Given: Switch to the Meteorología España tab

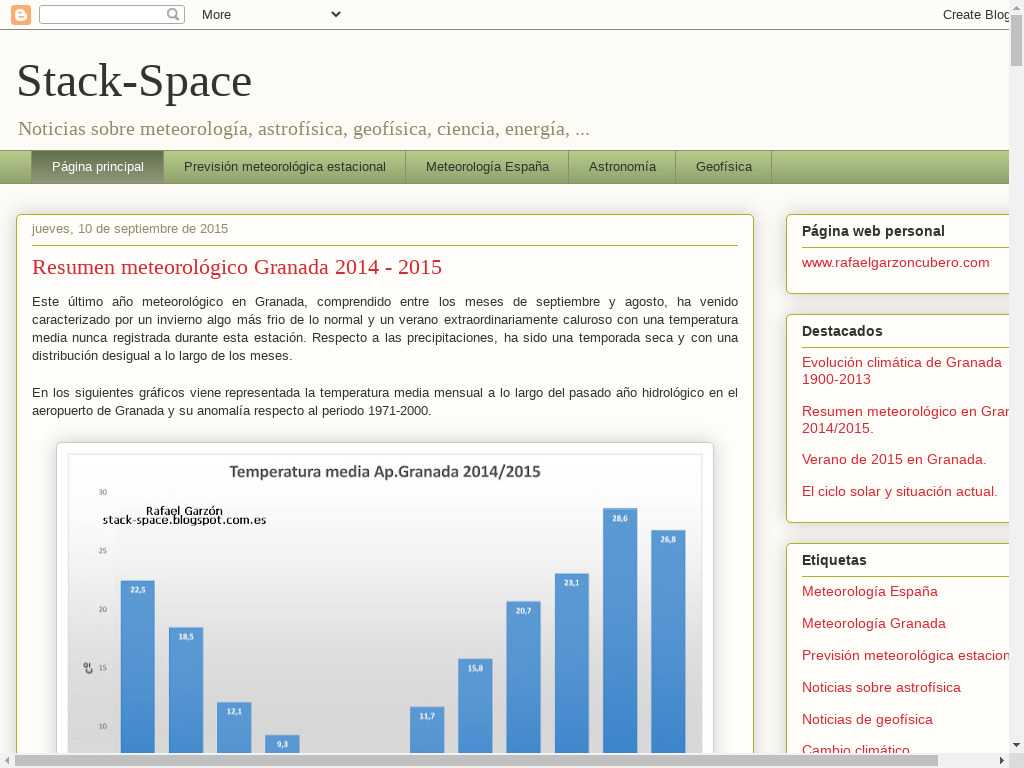Looking at the screenshot, I should tap(487, 167).
